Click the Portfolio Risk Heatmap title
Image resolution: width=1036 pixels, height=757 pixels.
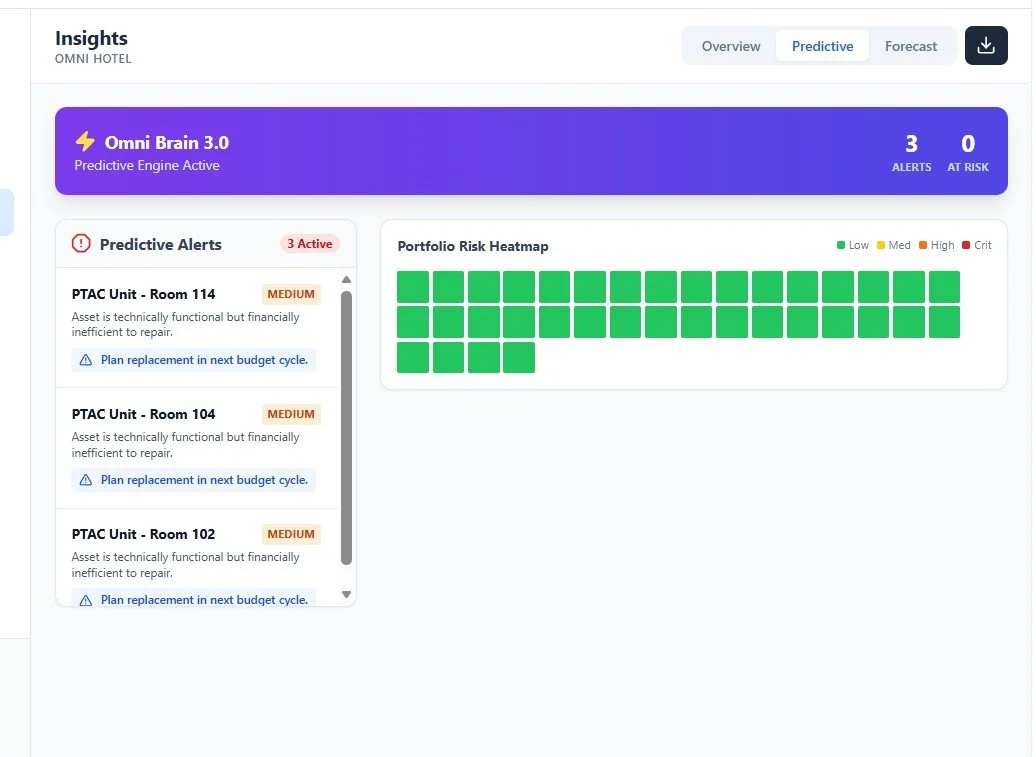coord(473,246)
